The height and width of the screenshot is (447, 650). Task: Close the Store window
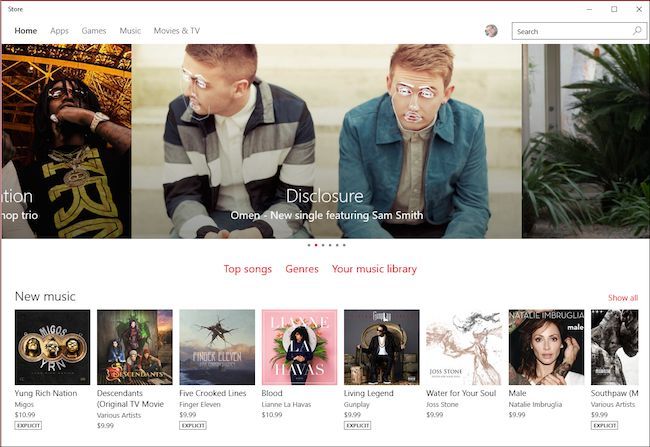pyautogui.click(x=639, y=9)
